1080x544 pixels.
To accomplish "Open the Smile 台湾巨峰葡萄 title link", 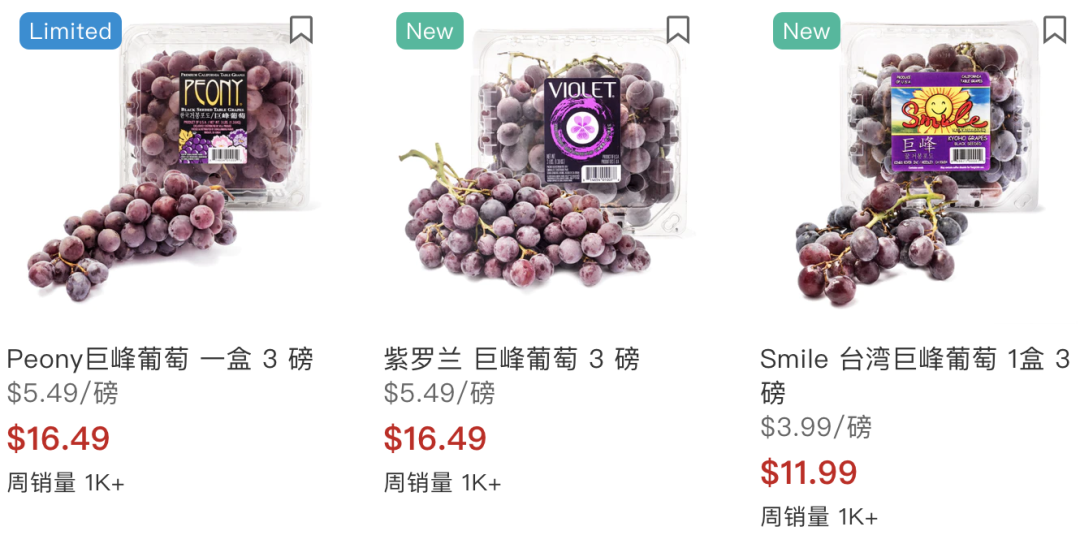I will pos(915,376).
